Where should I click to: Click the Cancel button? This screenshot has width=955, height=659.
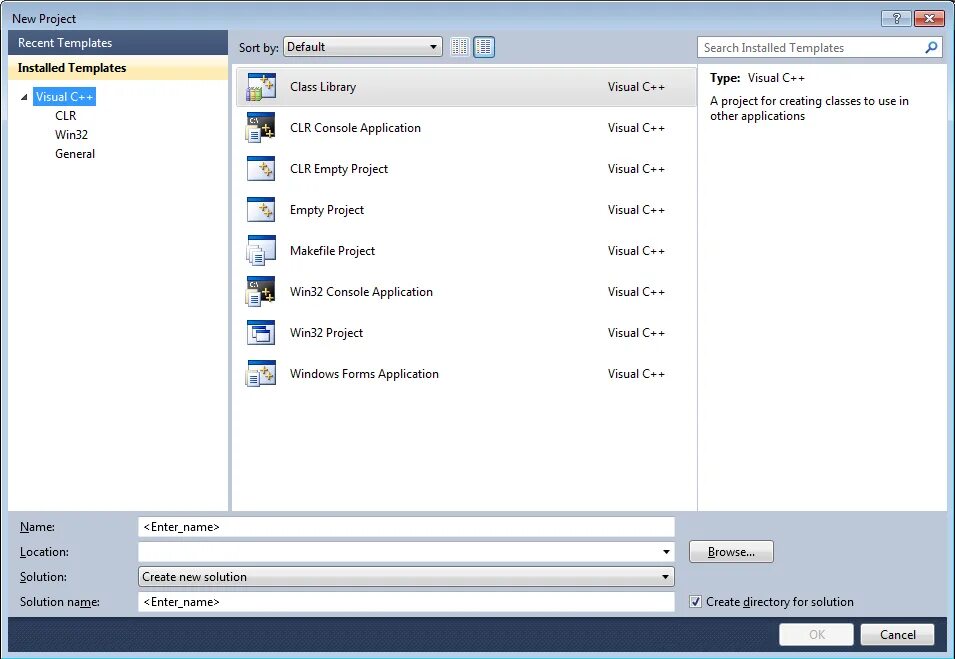pos(897,635)
